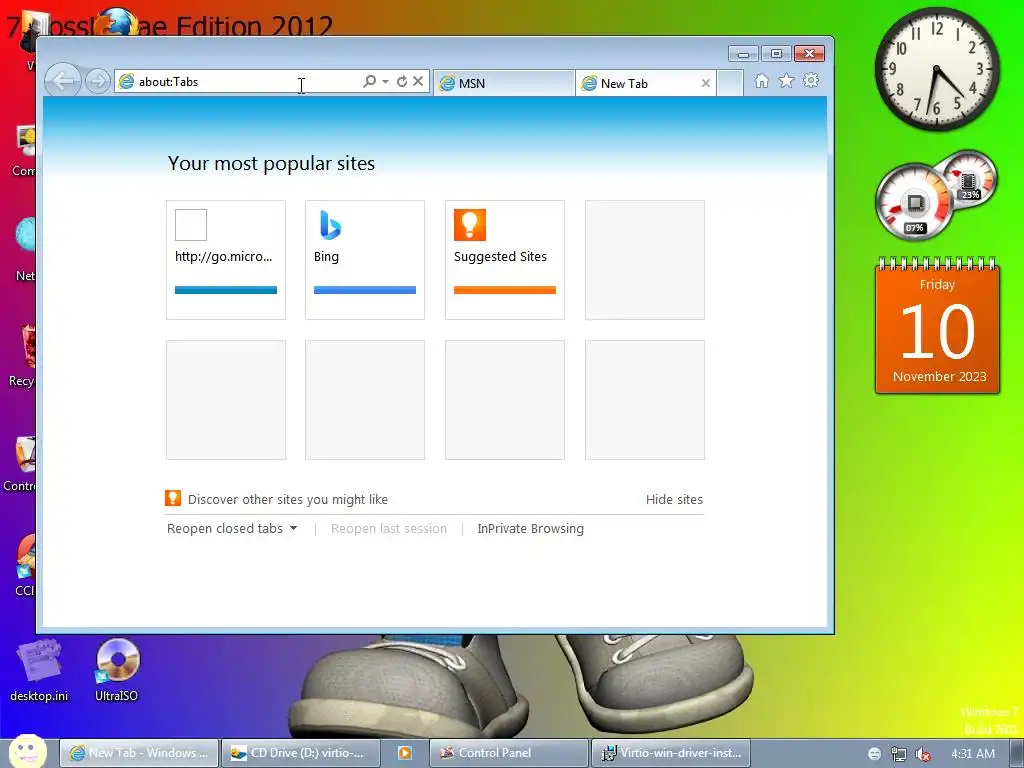
Task: Click the 4:31 AM taskbar clock
Action: click(x=972, y=754)
